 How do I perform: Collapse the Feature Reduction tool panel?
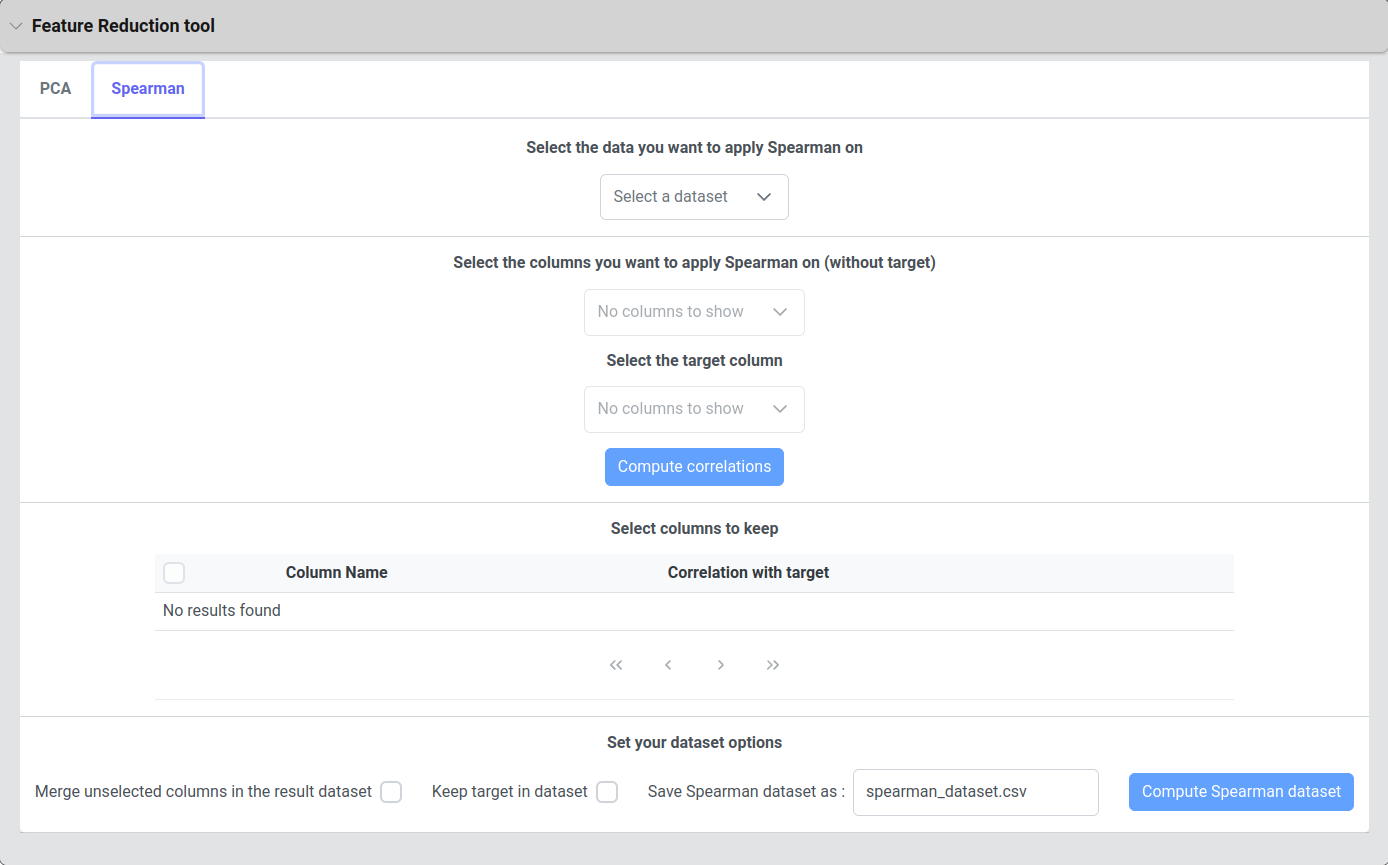[x=16, y=26]
